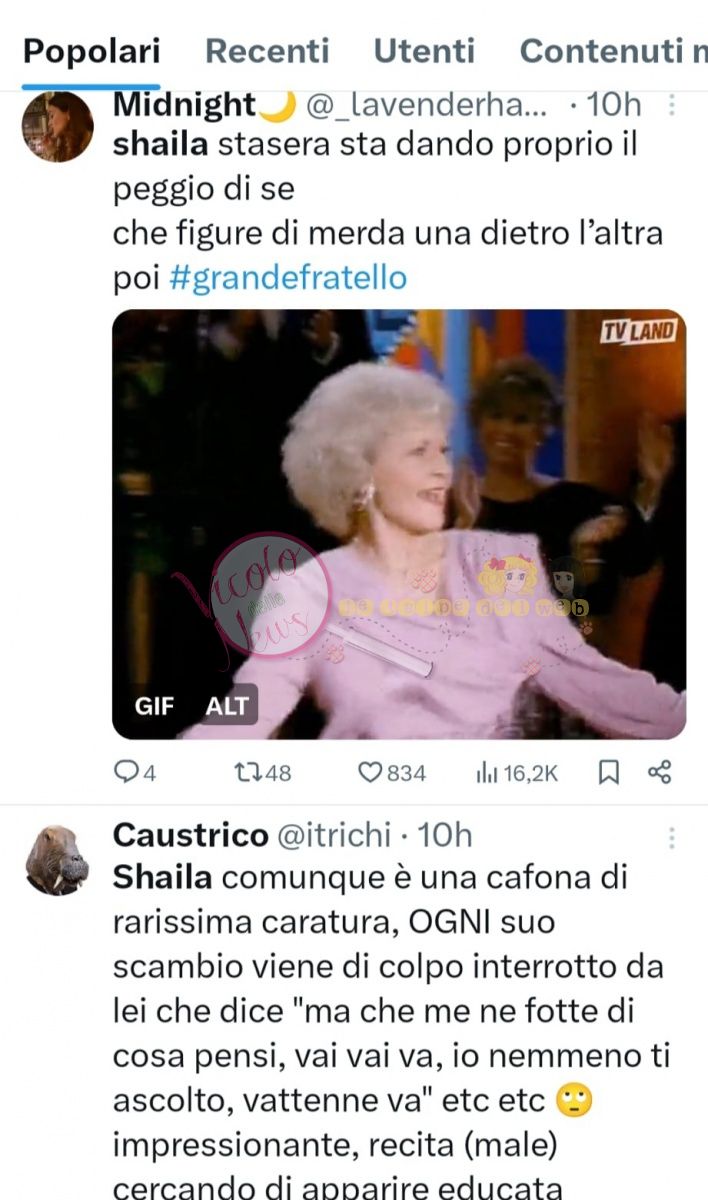Open the Contenuti multimediali tab

[613, 50]
